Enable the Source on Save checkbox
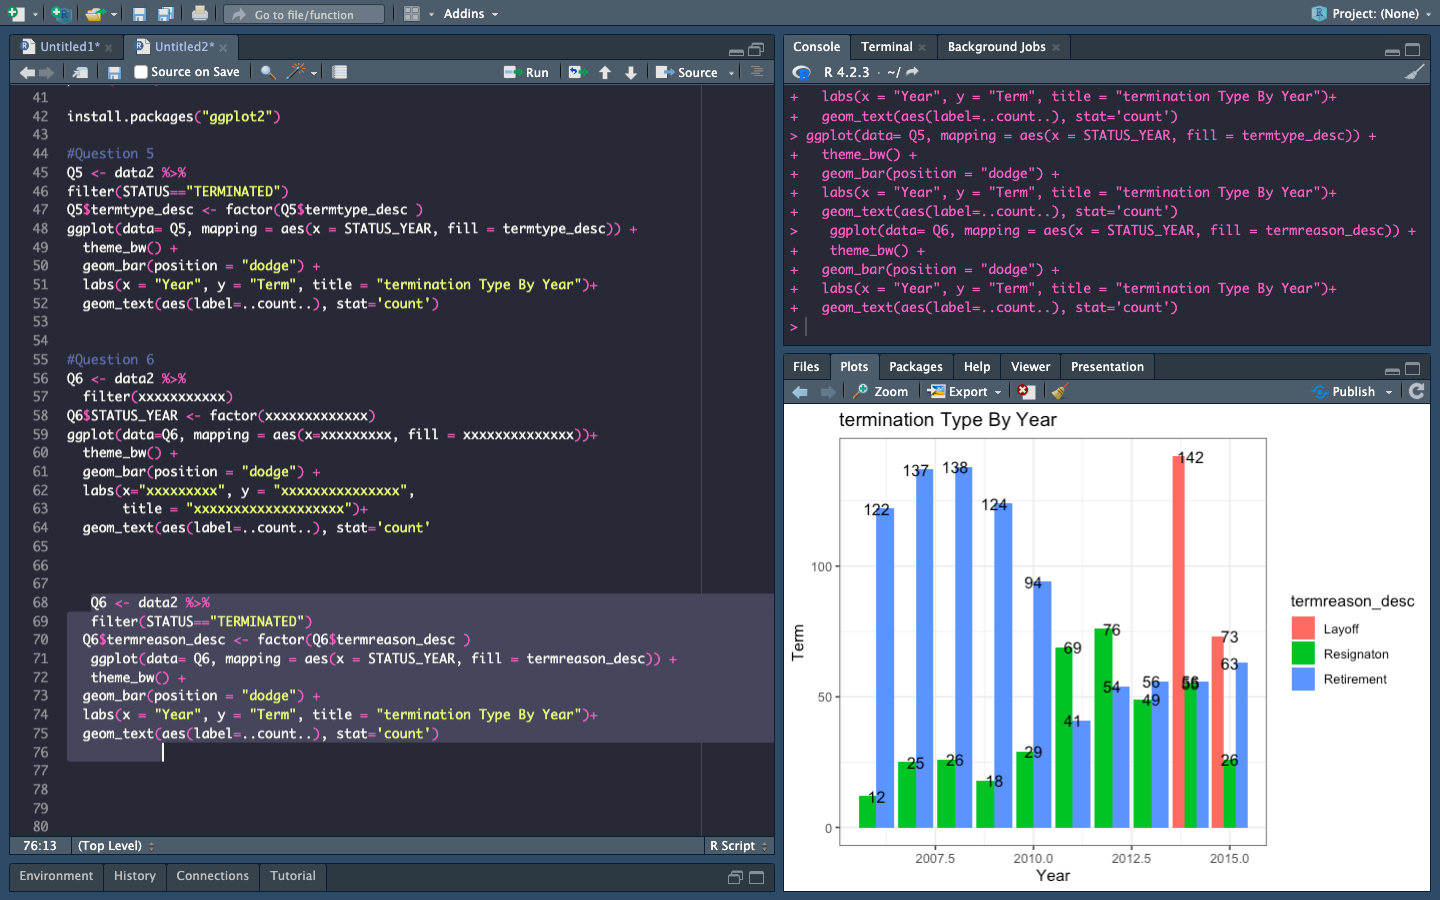 coord(141,72)
